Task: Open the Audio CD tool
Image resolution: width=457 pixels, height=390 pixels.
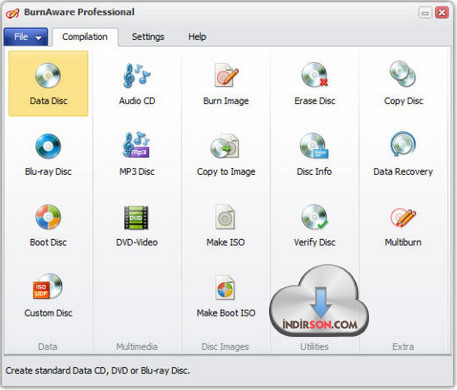Action: coord(137,83)
